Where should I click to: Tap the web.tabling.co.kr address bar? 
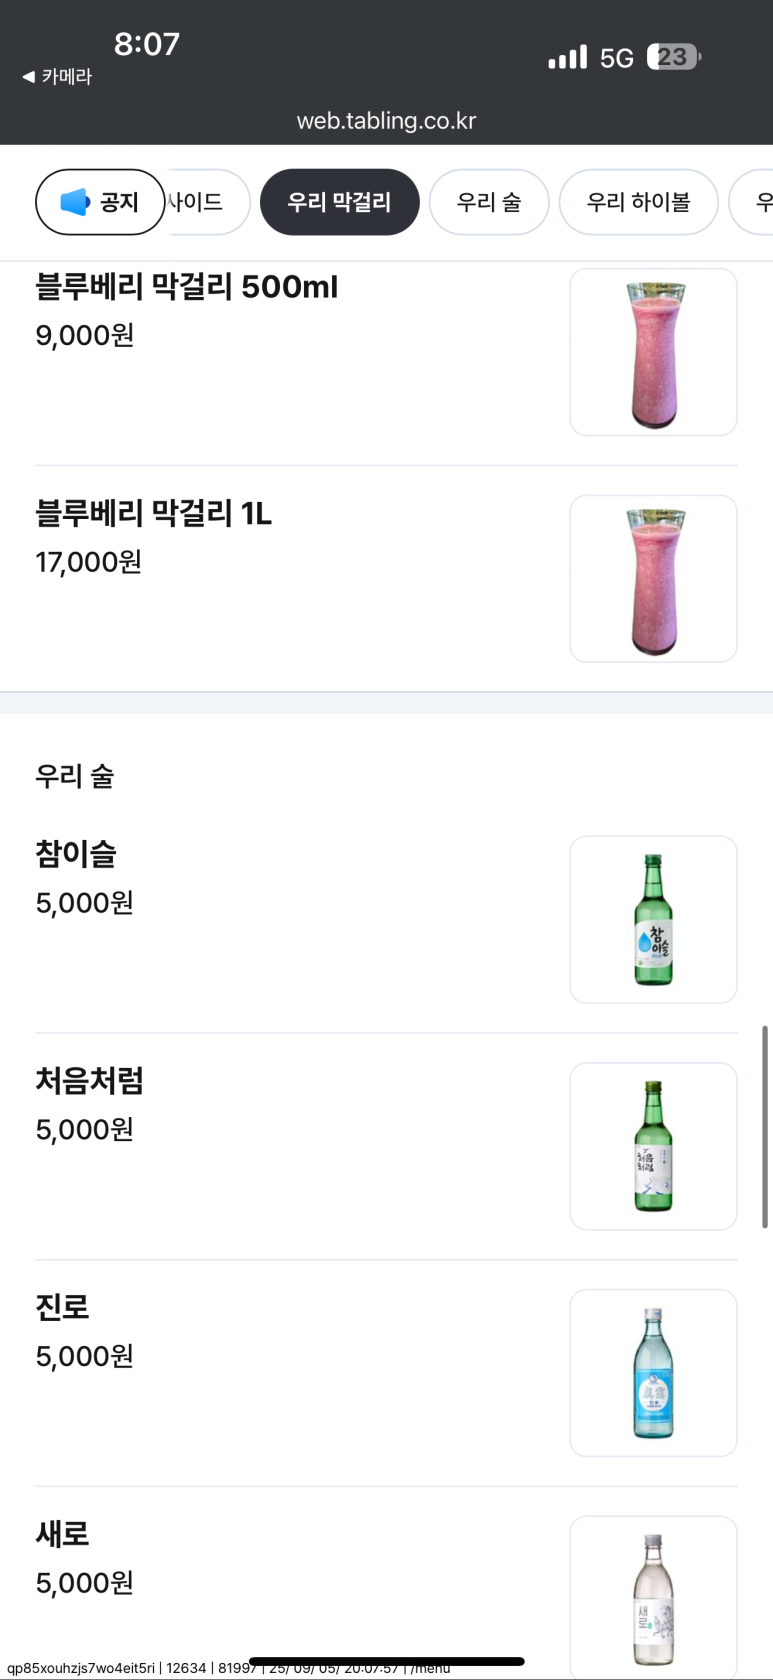[386, 121]
